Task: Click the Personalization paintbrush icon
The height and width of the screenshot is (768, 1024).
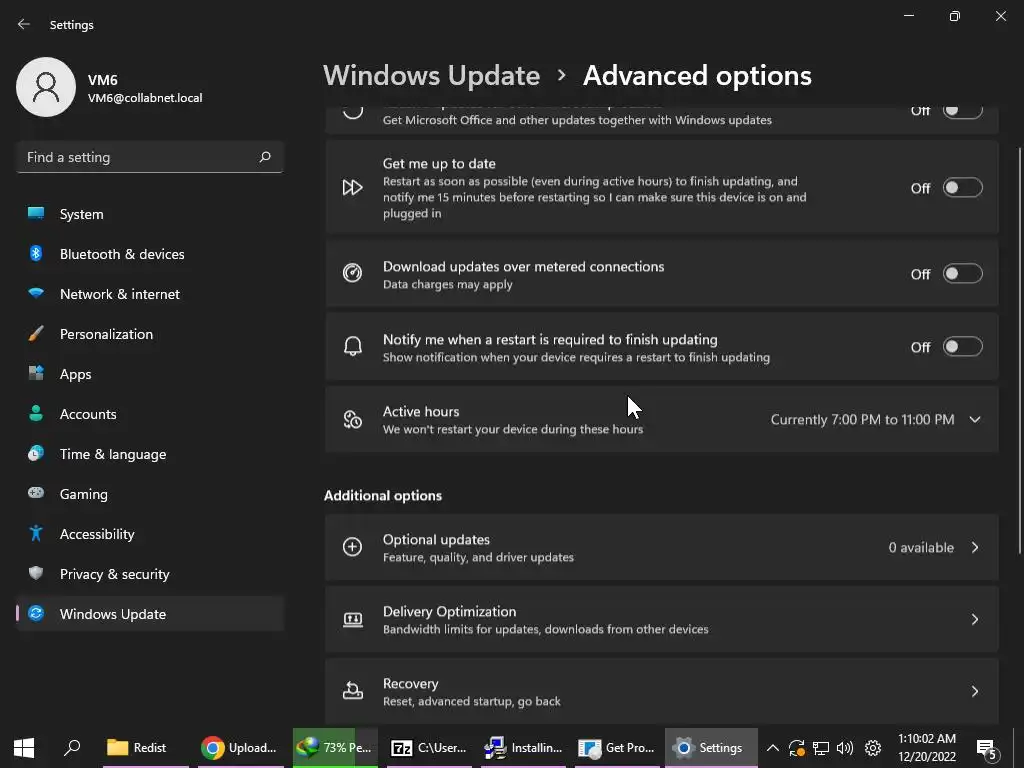Action: (36, 333)
